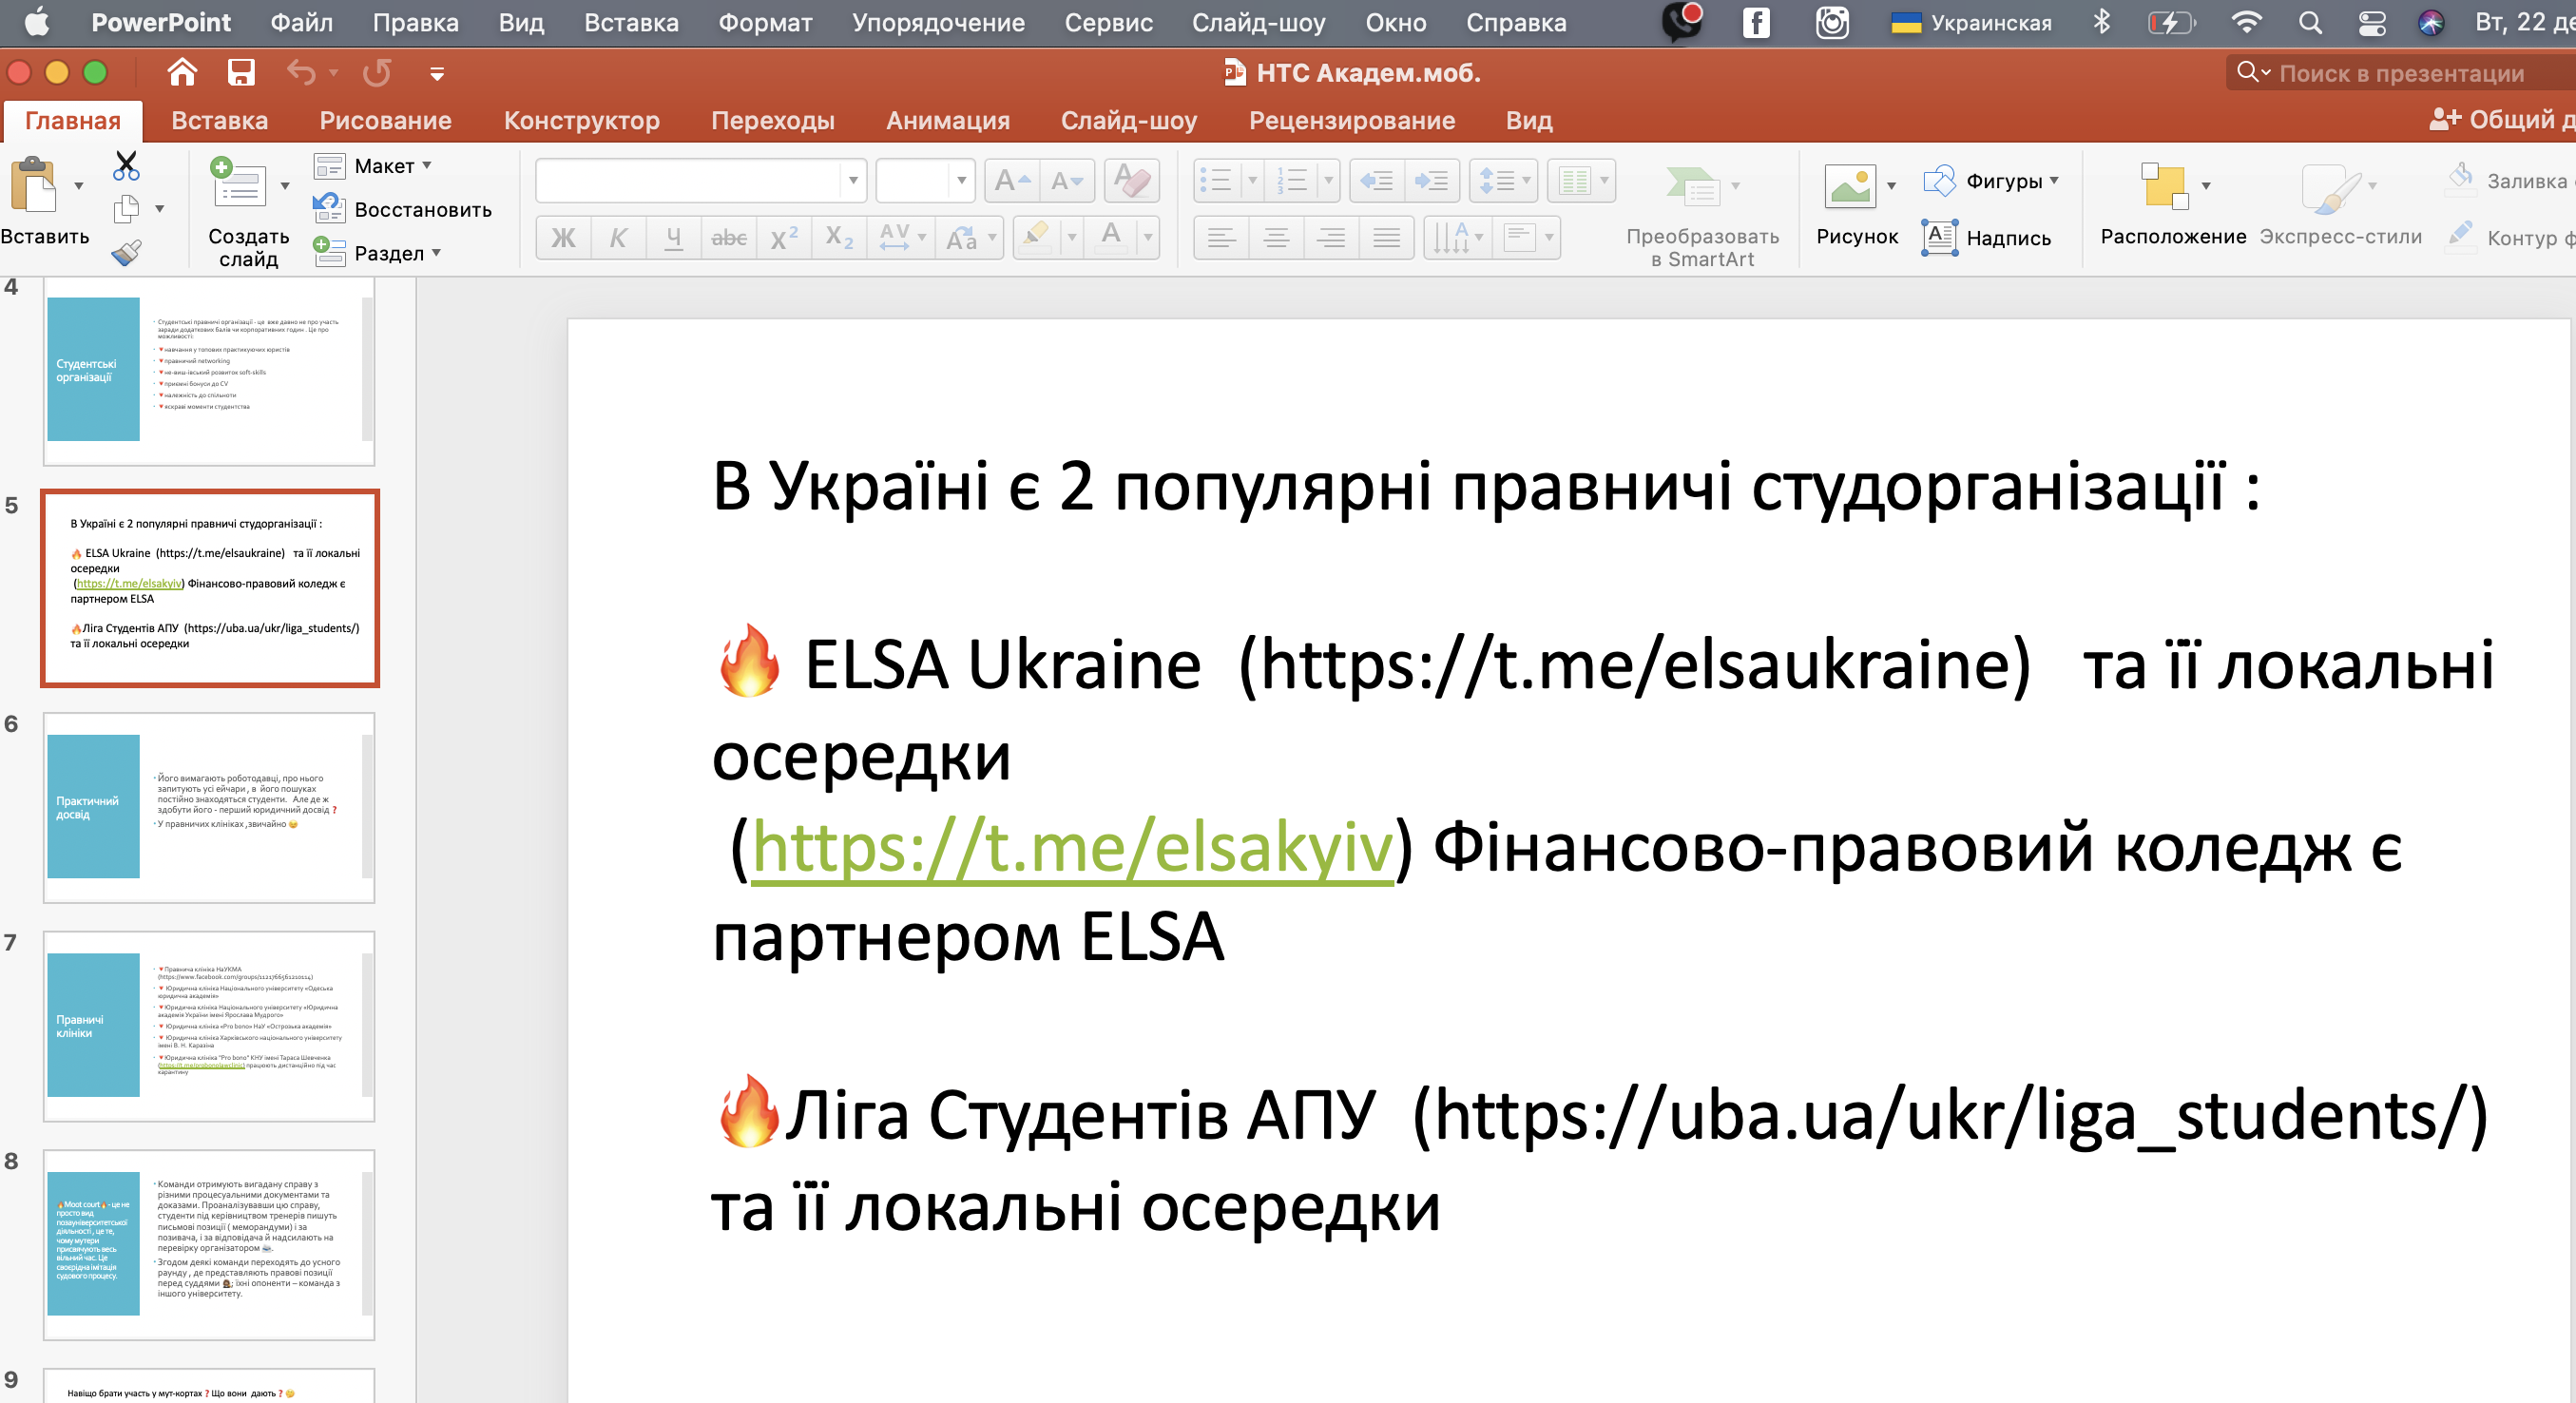
Task: Toggle superscript formatting
Action: [784, 238]
